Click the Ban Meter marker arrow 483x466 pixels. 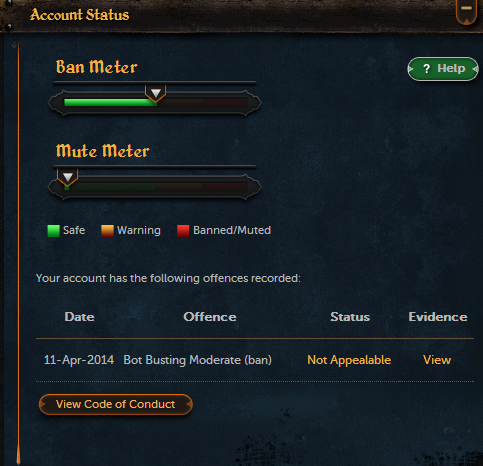coord(156,93)
